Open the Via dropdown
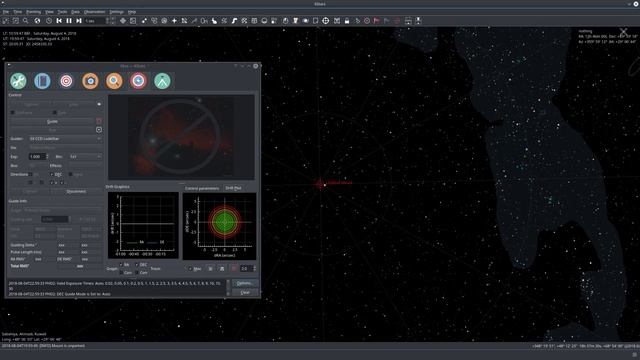 (65, 148)
